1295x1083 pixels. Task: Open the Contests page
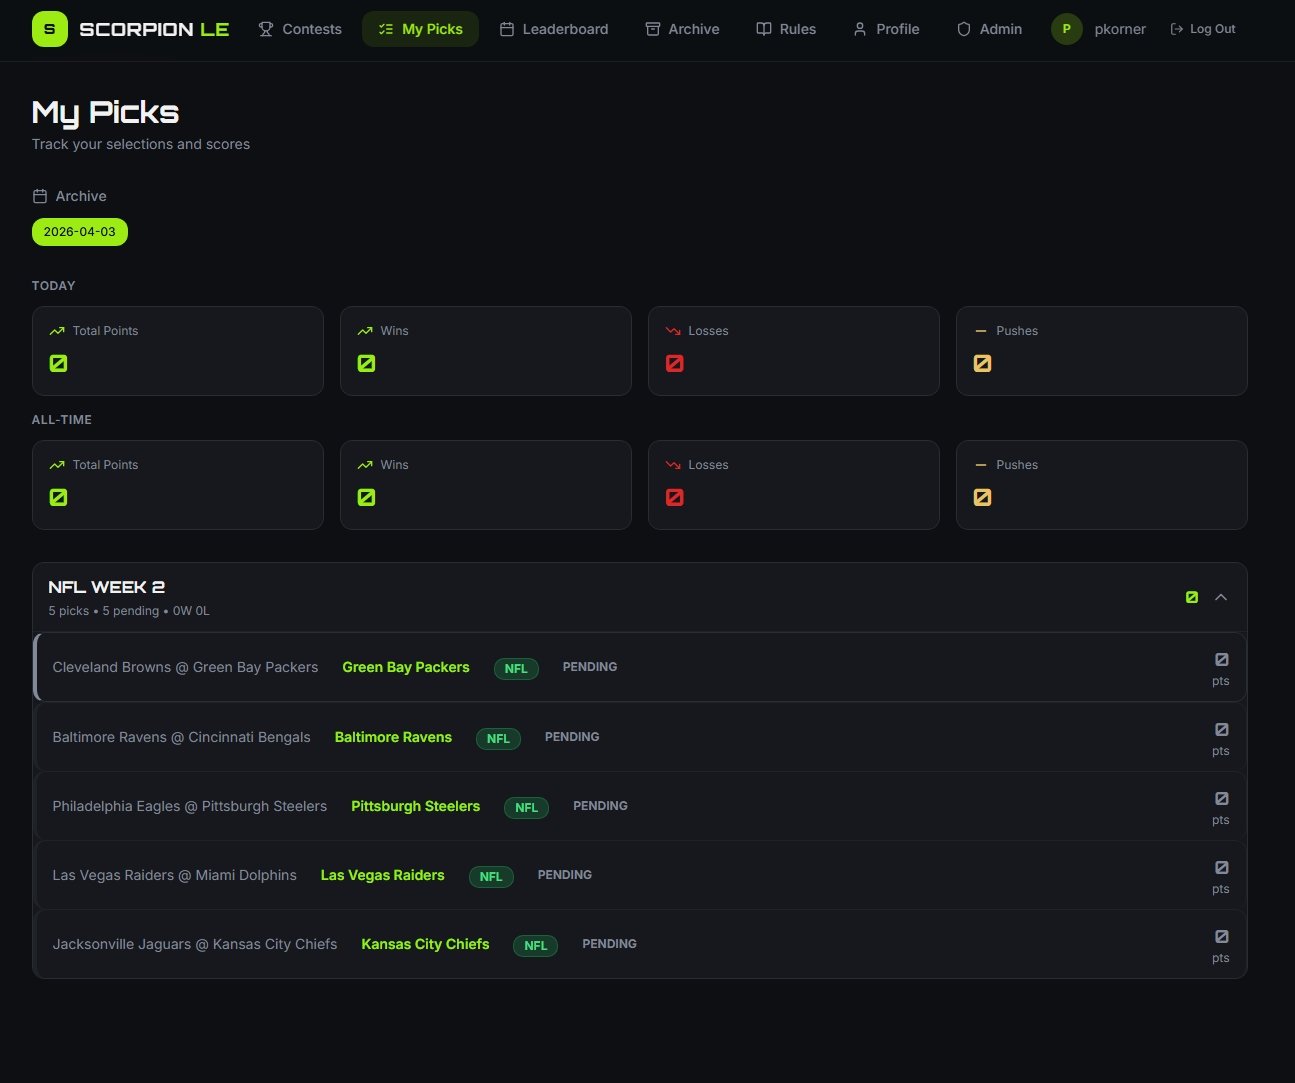tap(300, 29)
